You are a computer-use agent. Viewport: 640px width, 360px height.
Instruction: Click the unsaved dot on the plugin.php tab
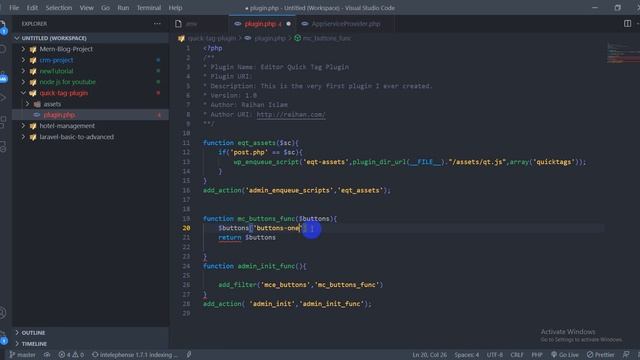point(289,24)
